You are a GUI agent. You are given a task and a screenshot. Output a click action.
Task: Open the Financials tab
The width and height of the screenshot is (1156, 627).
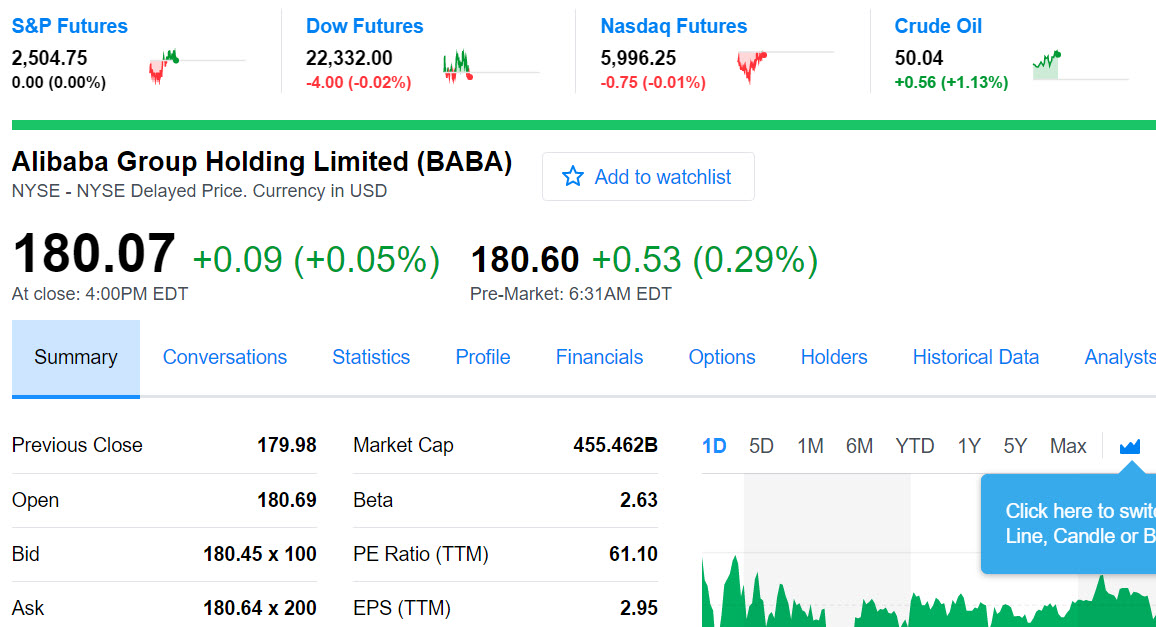599,357
